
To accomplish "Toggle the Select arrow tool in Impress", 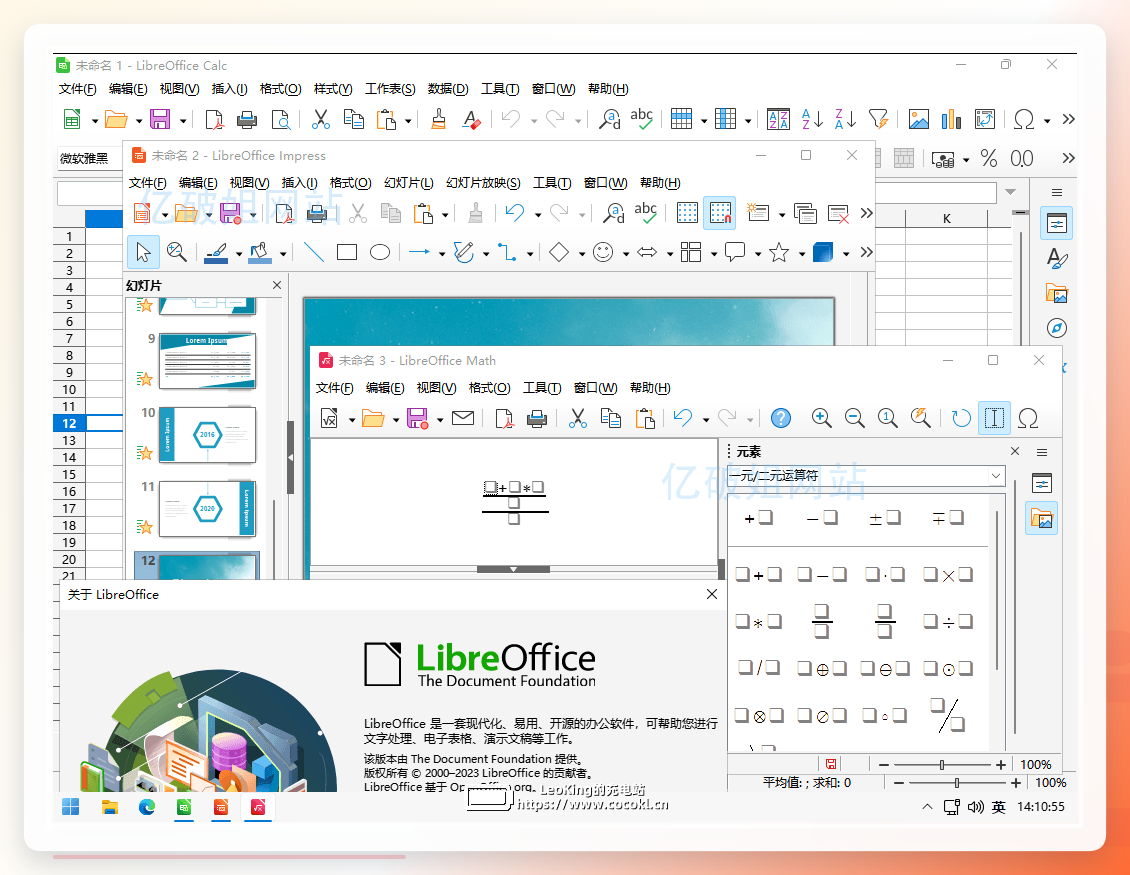I will tap(143, 252).
